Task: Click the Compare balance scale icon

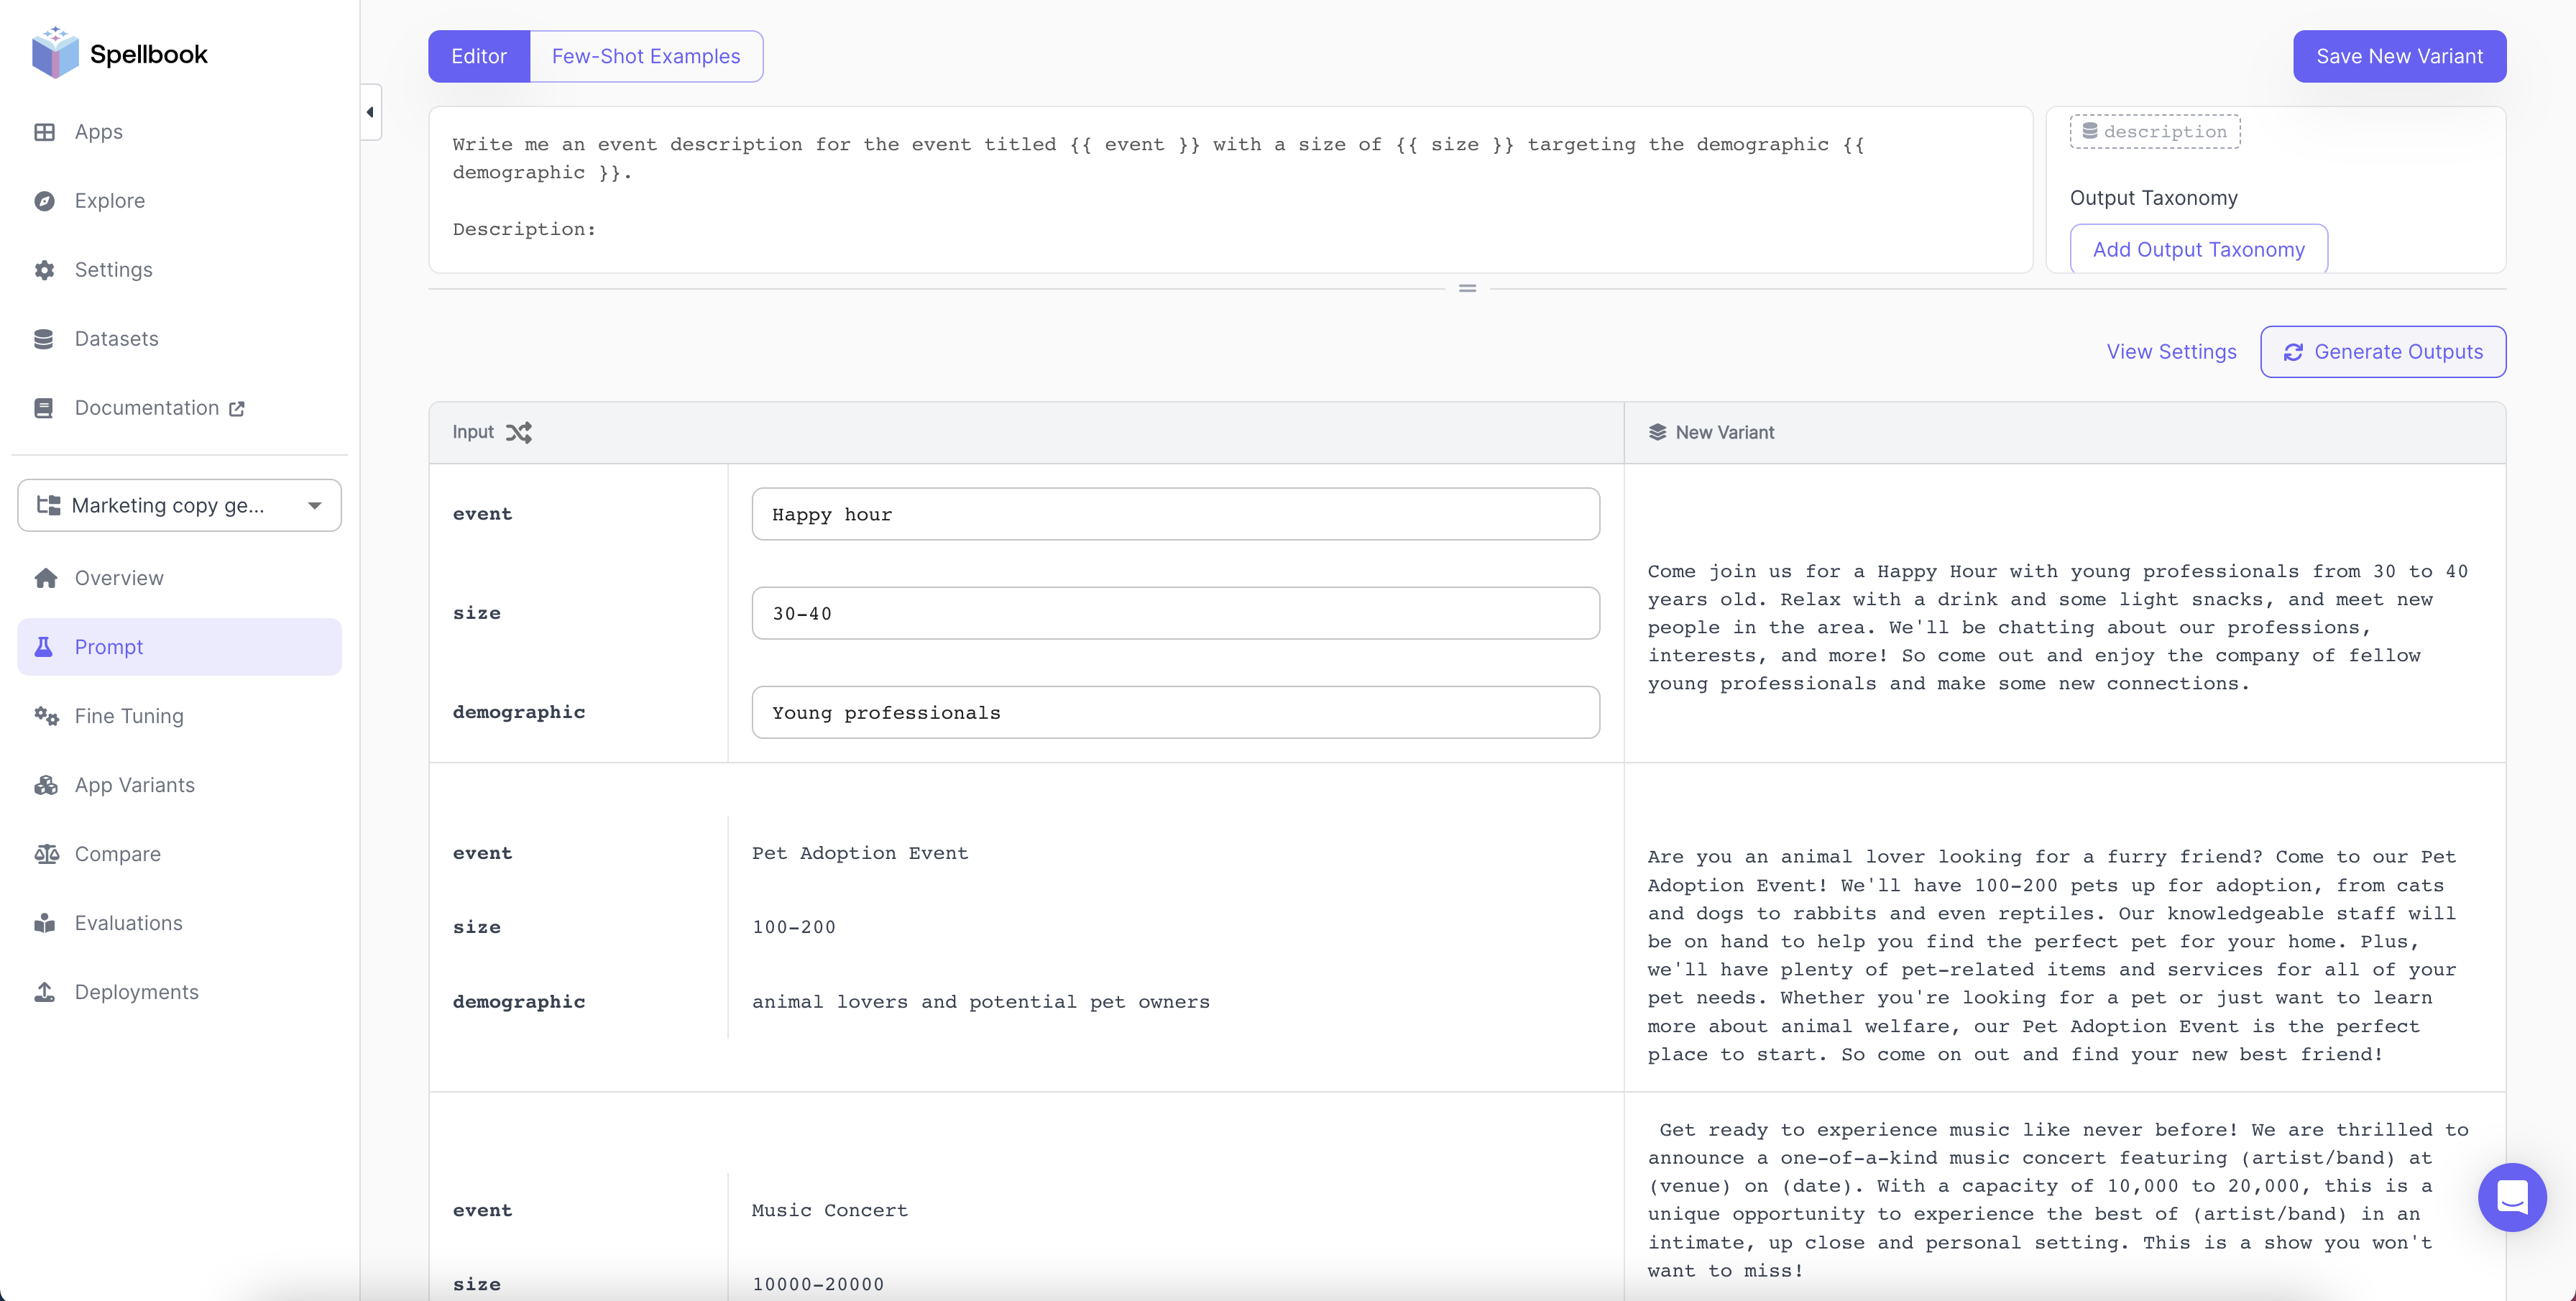Action: point(46,854)
